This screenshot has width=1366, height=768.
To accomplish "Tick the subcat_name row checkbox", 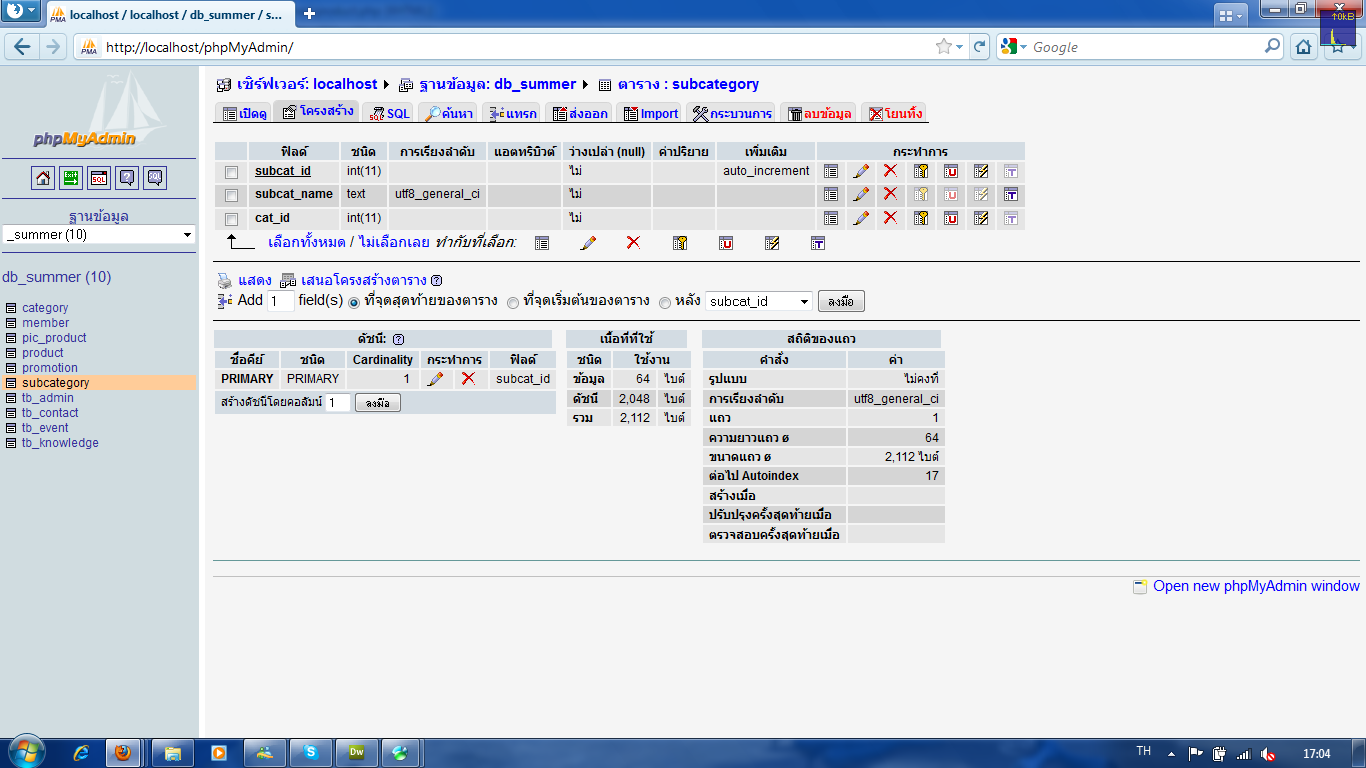I will [x=232, y=195].
